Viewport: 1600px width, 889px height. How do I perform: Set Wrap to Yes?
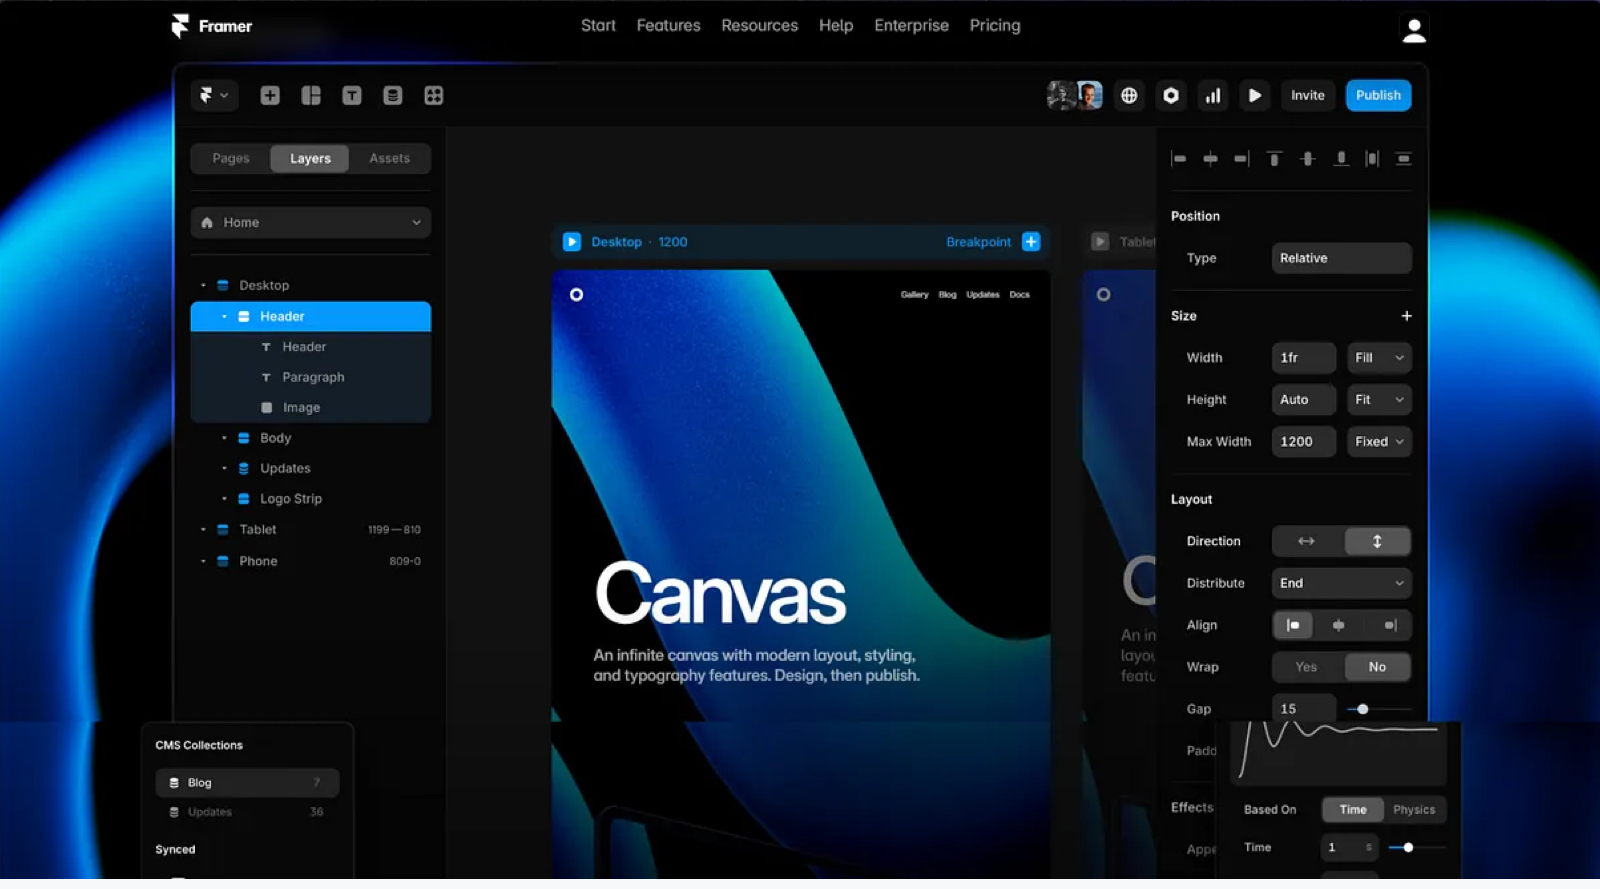(1306, 667)
